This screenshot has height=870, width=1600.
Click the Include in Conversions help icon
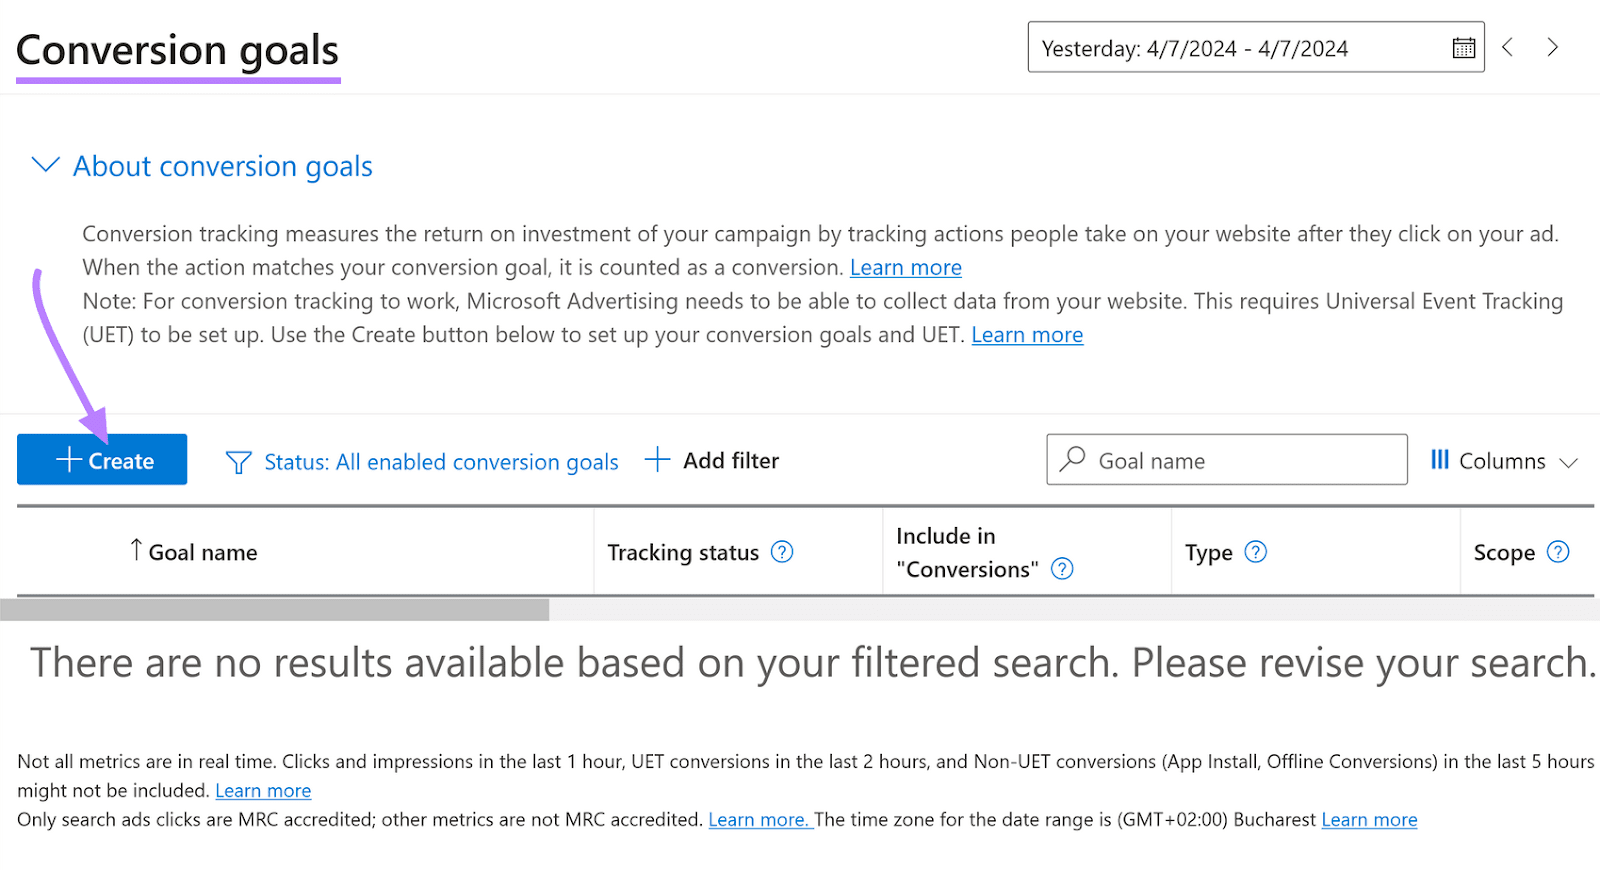point(1062,569)
